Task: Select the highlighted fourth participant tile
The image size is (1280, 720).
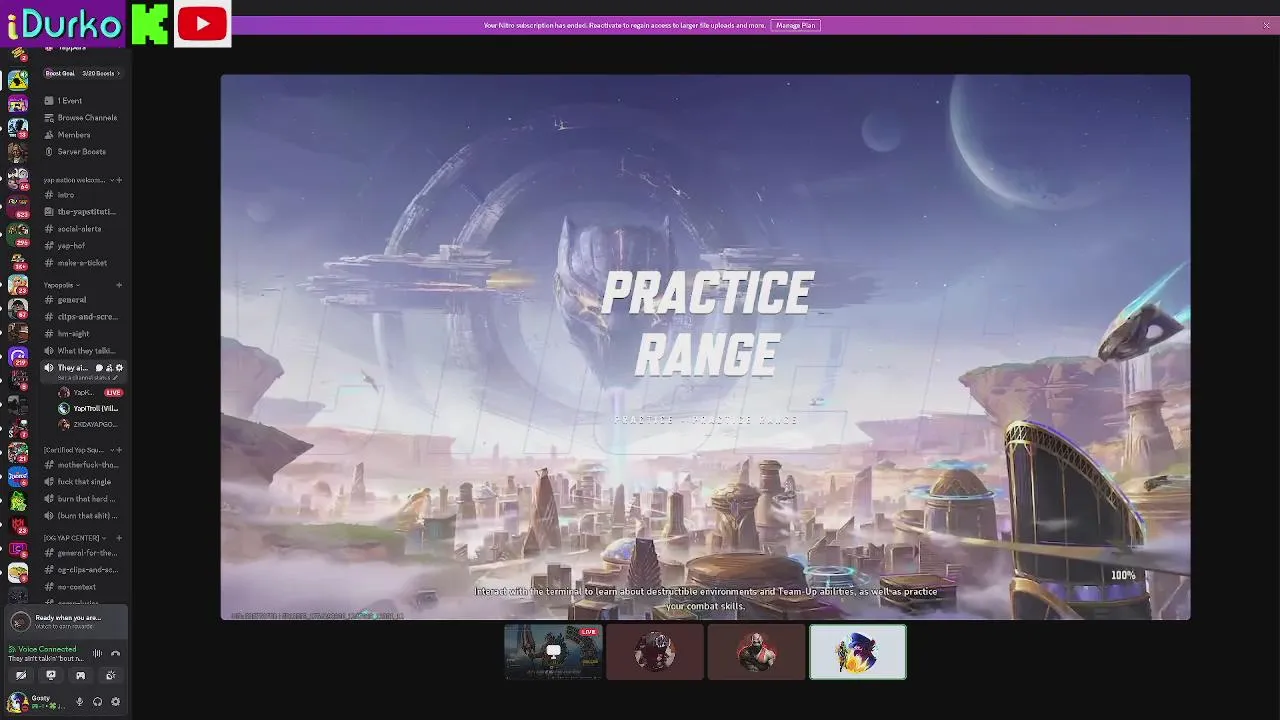Action: [x=858, y=652]
